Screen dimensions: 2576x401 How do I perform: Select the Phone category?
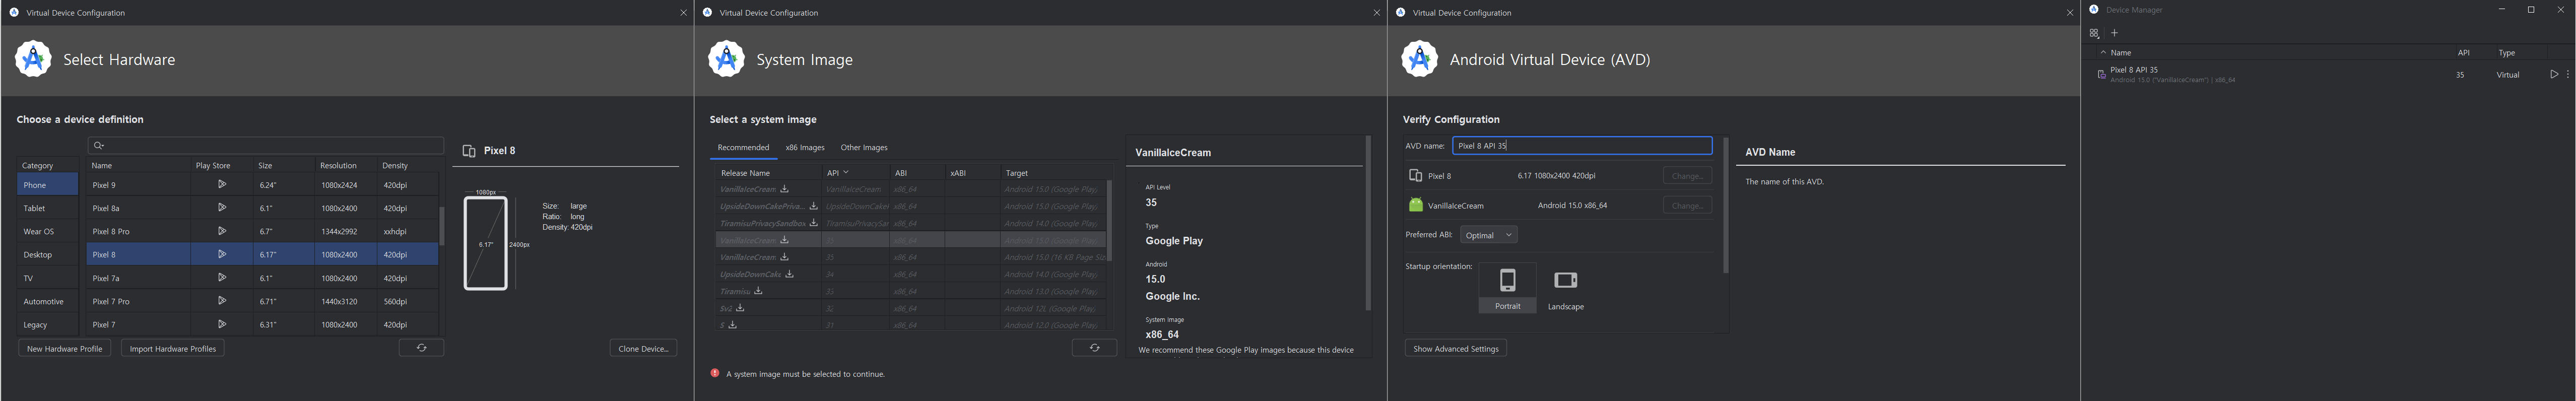48,185
